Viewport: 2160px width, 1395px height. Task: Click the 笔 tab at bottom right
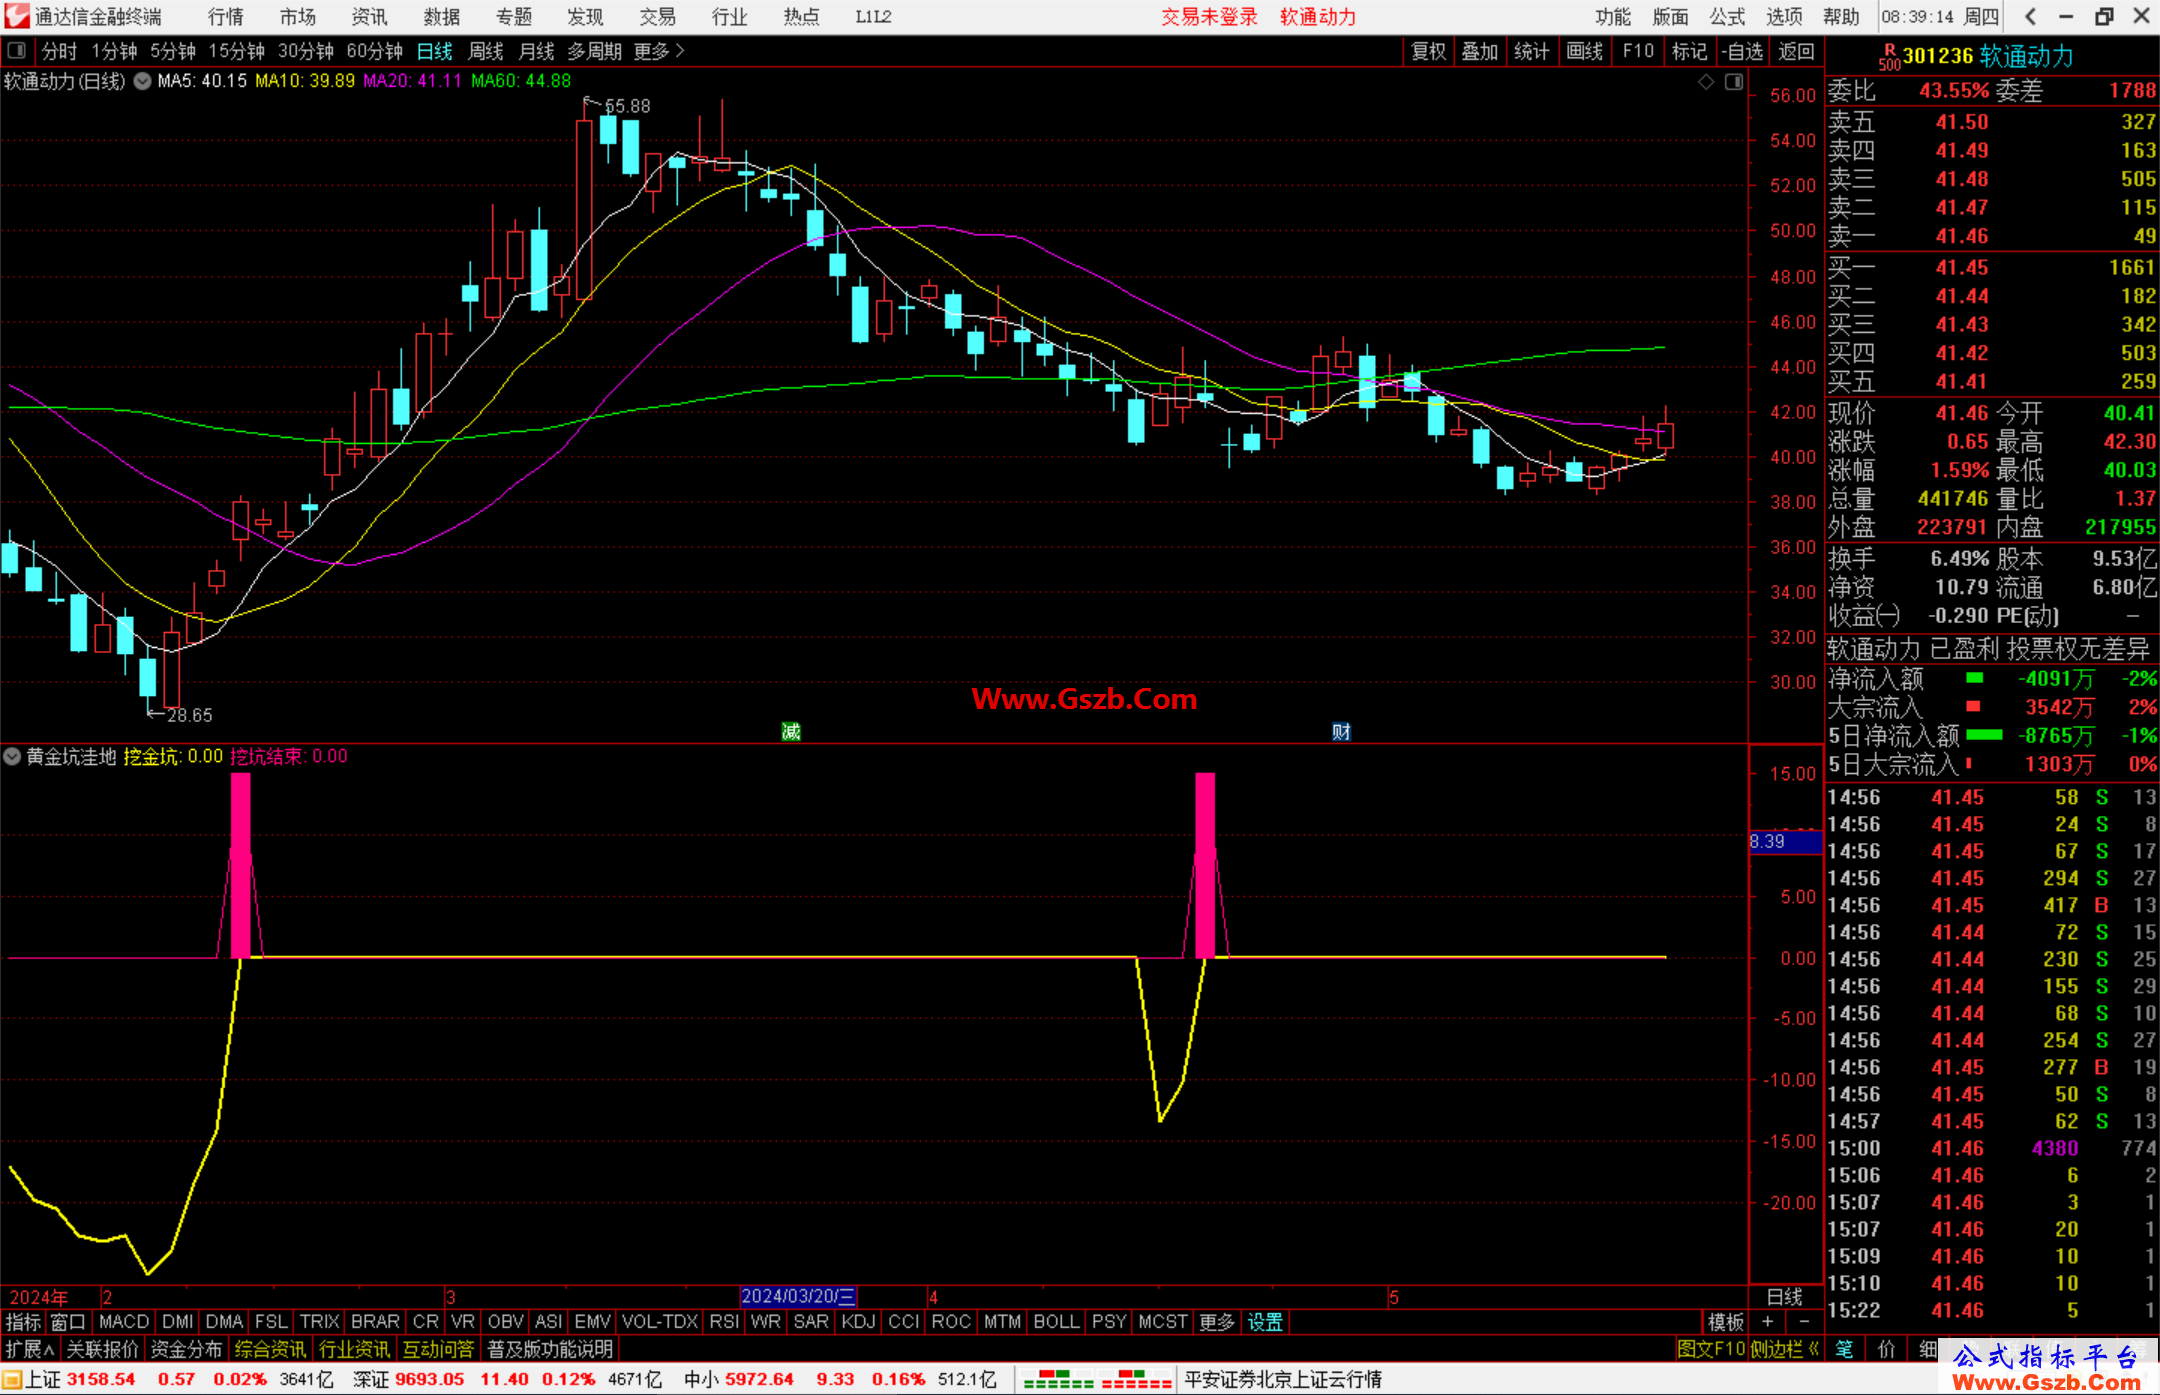(x=1844, y=1349)
